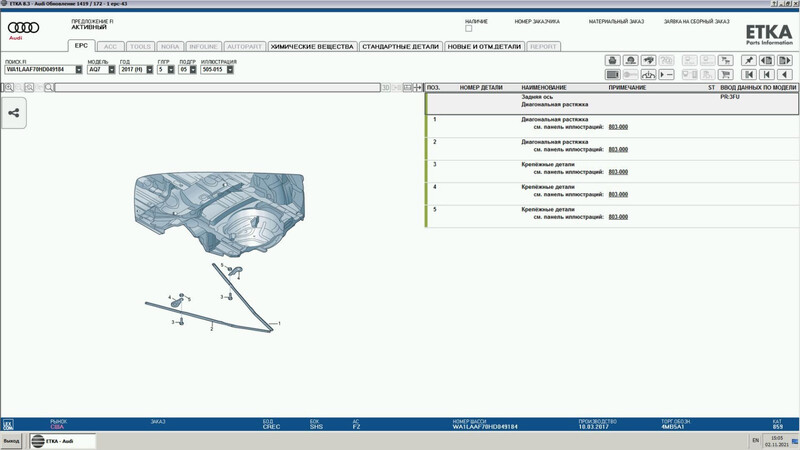Click the underbody image in the illustration

click(x=219, y=213)
